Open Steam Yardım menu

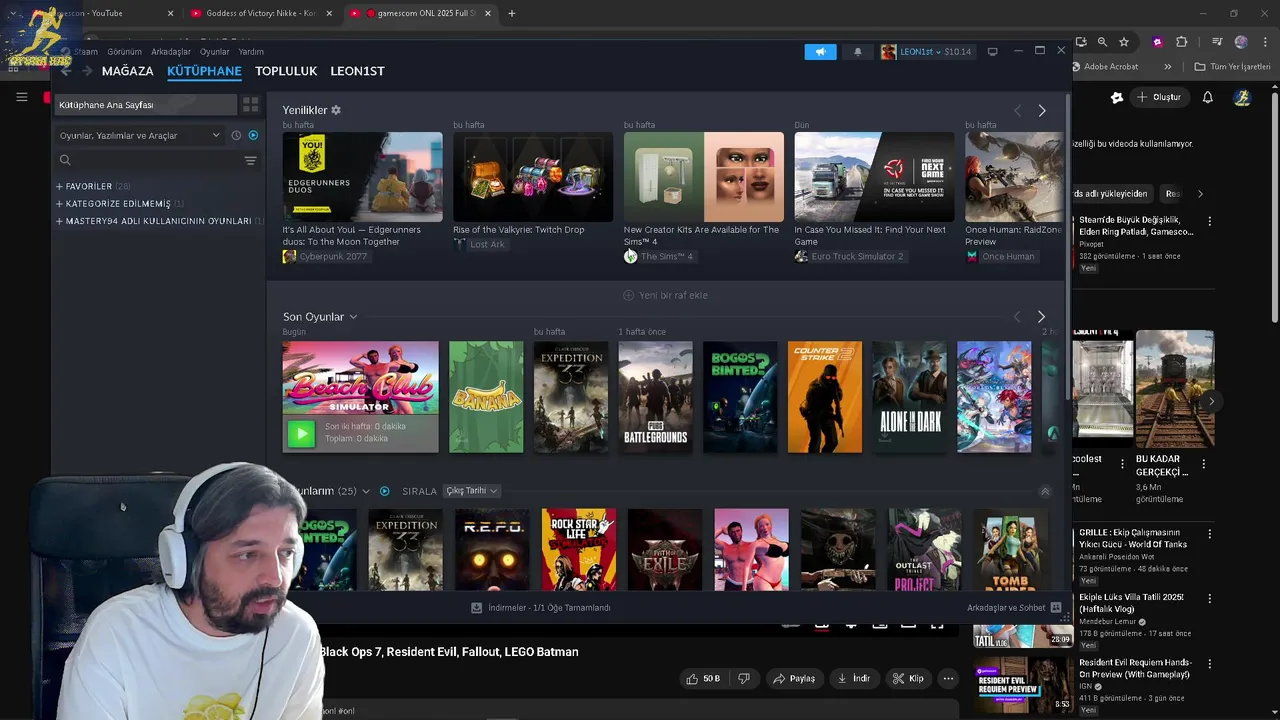point(251,52)
